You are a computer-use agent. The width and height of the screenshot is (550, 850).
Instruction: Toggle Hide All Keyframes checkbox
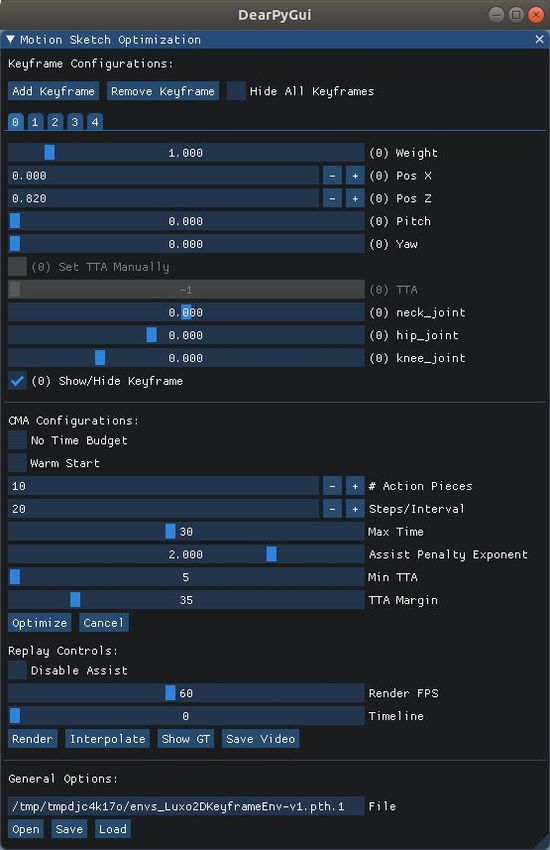click(x=236, y=91)
